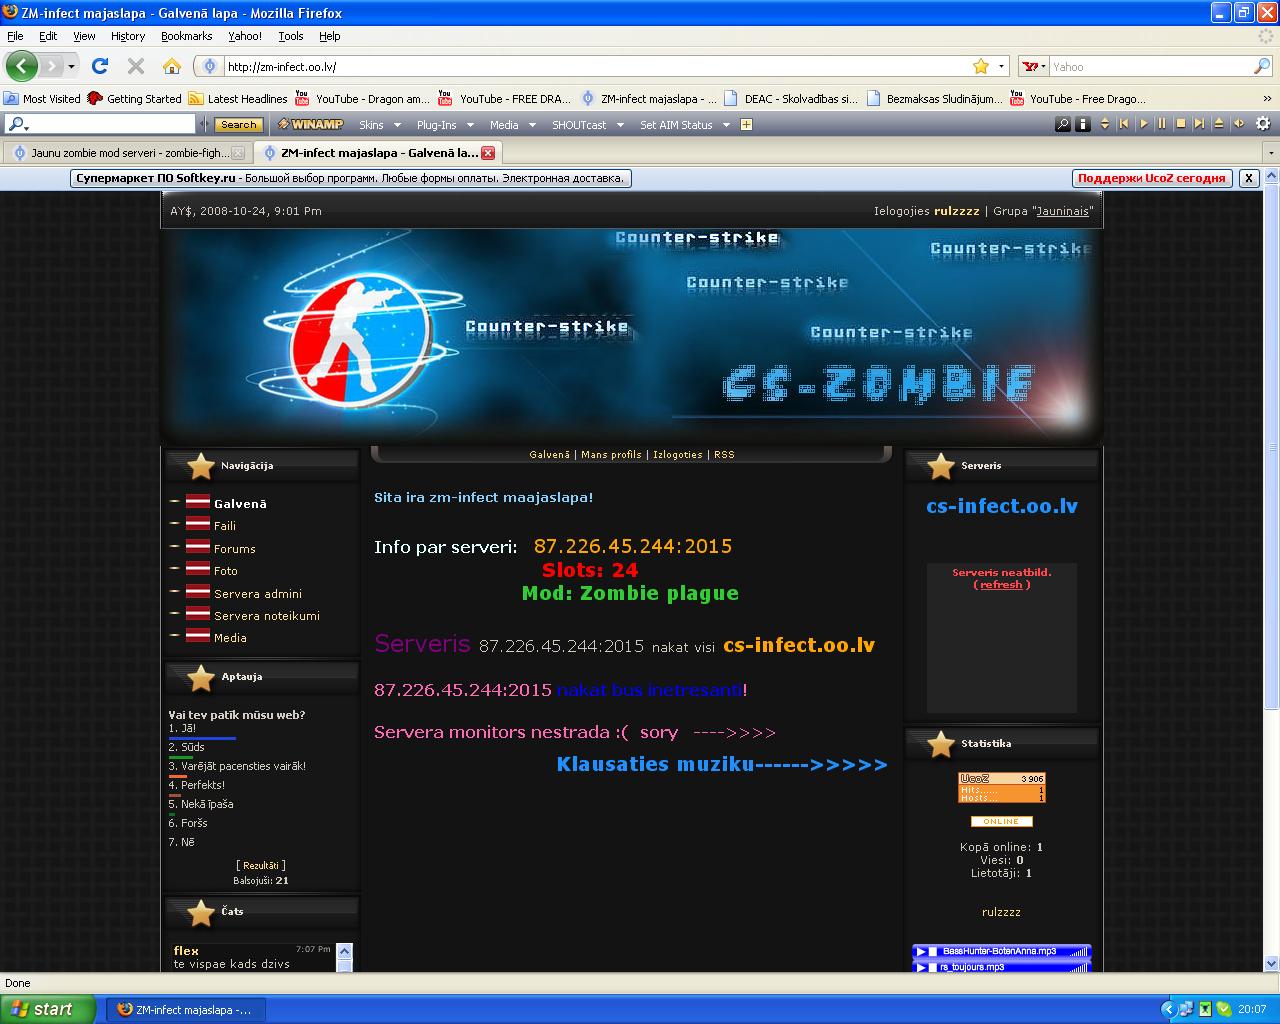Click the Winamp toolbar Search button
The width and height of the screenshot is (1280, 1024).
(239, 125)
